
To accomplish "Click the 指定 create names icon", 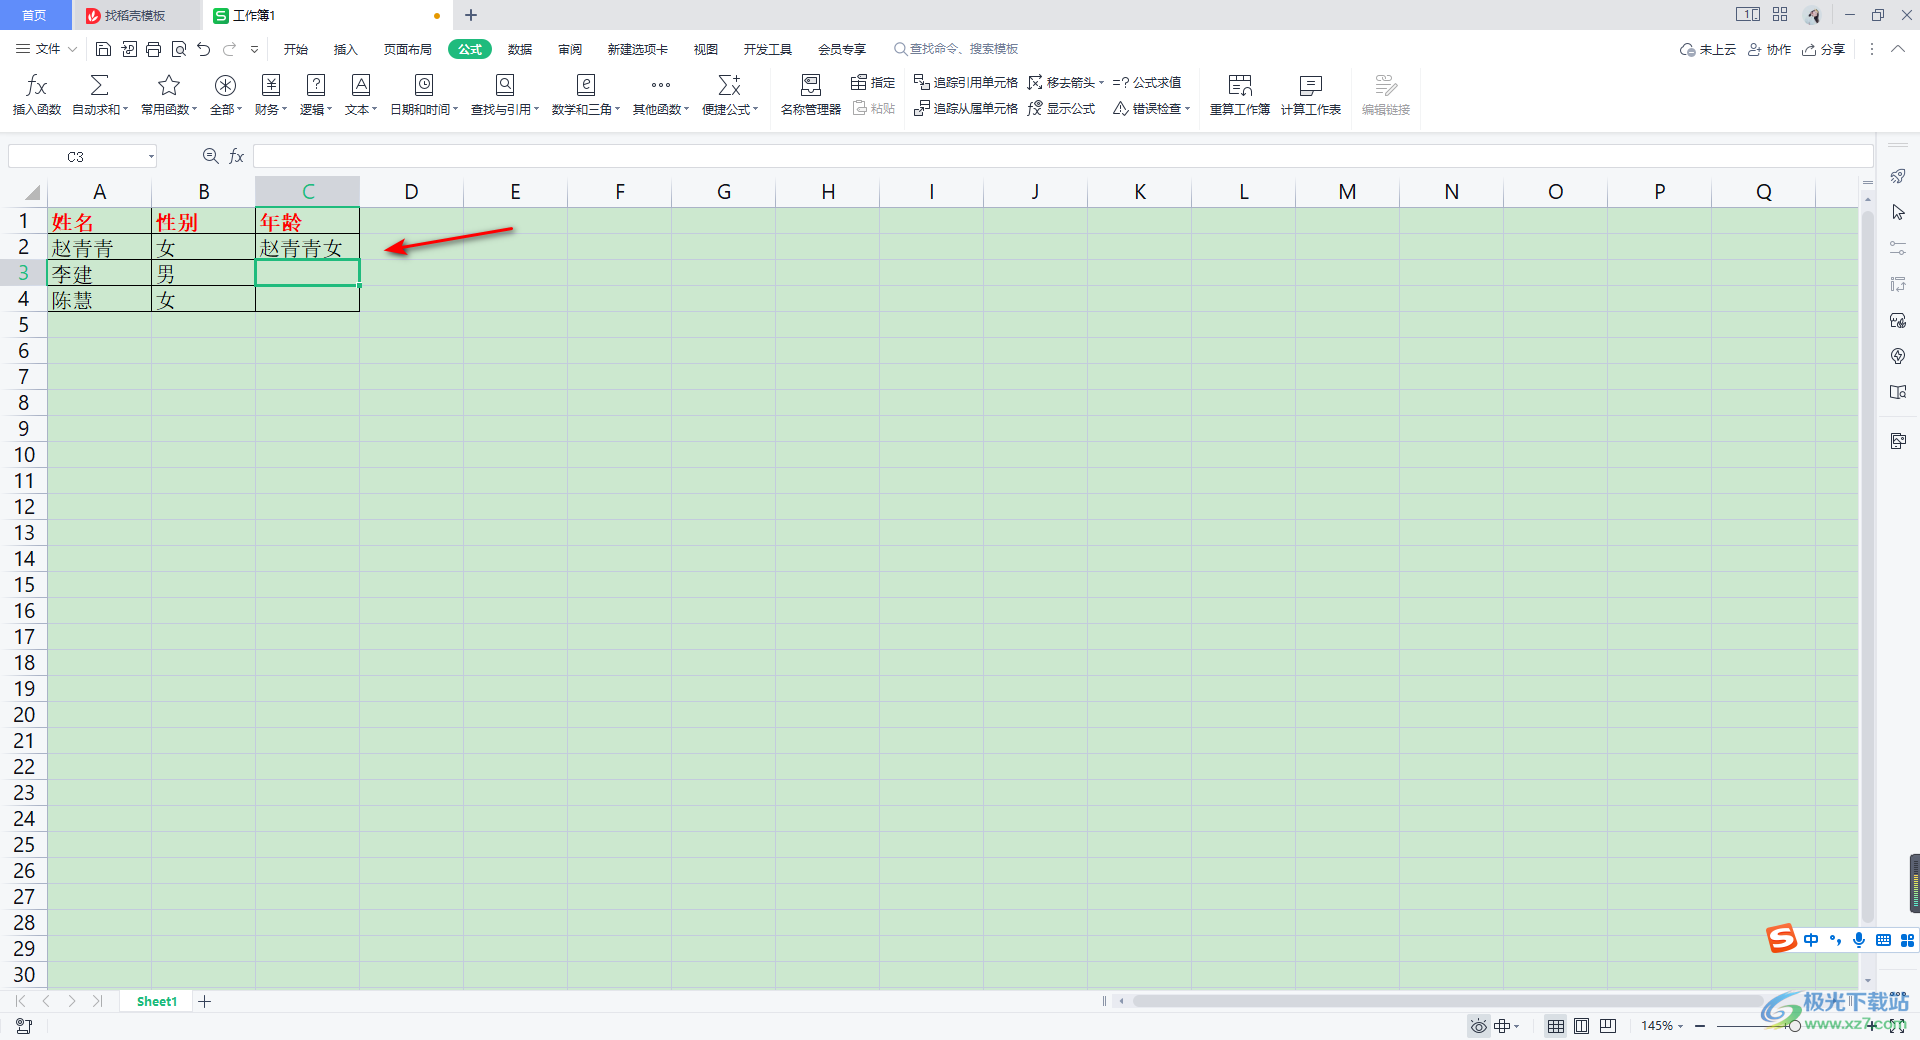I will coord(859,82).
